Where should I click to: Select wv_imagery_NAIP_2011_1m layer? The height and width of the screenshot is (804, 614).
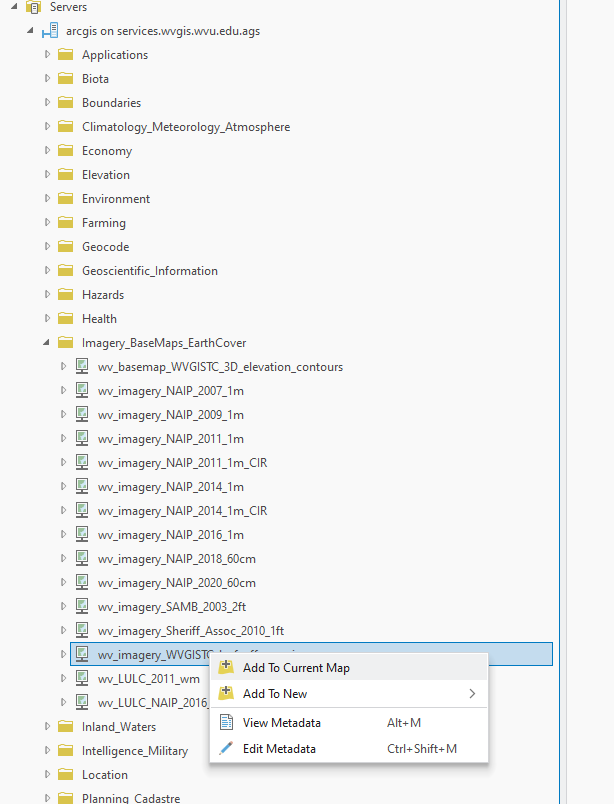[x=171, y=439]
